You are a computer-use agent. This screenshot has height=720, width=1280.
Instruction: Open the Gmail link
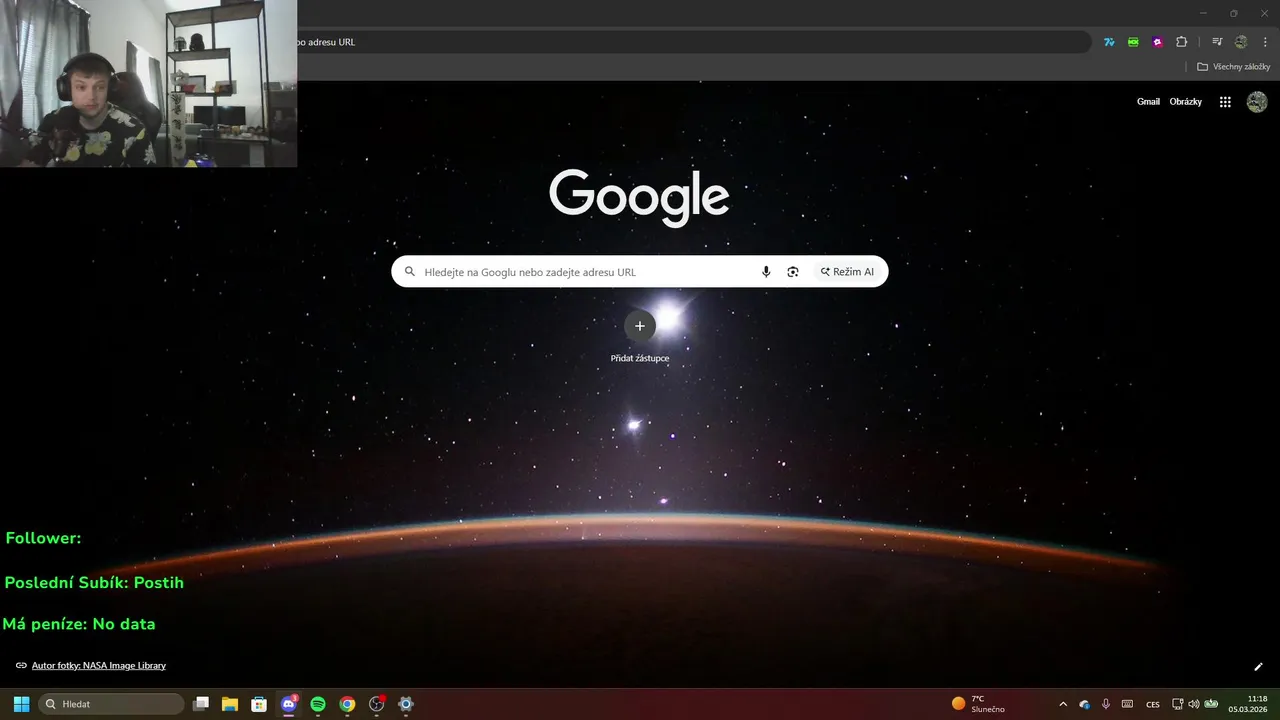(1148, 102)
